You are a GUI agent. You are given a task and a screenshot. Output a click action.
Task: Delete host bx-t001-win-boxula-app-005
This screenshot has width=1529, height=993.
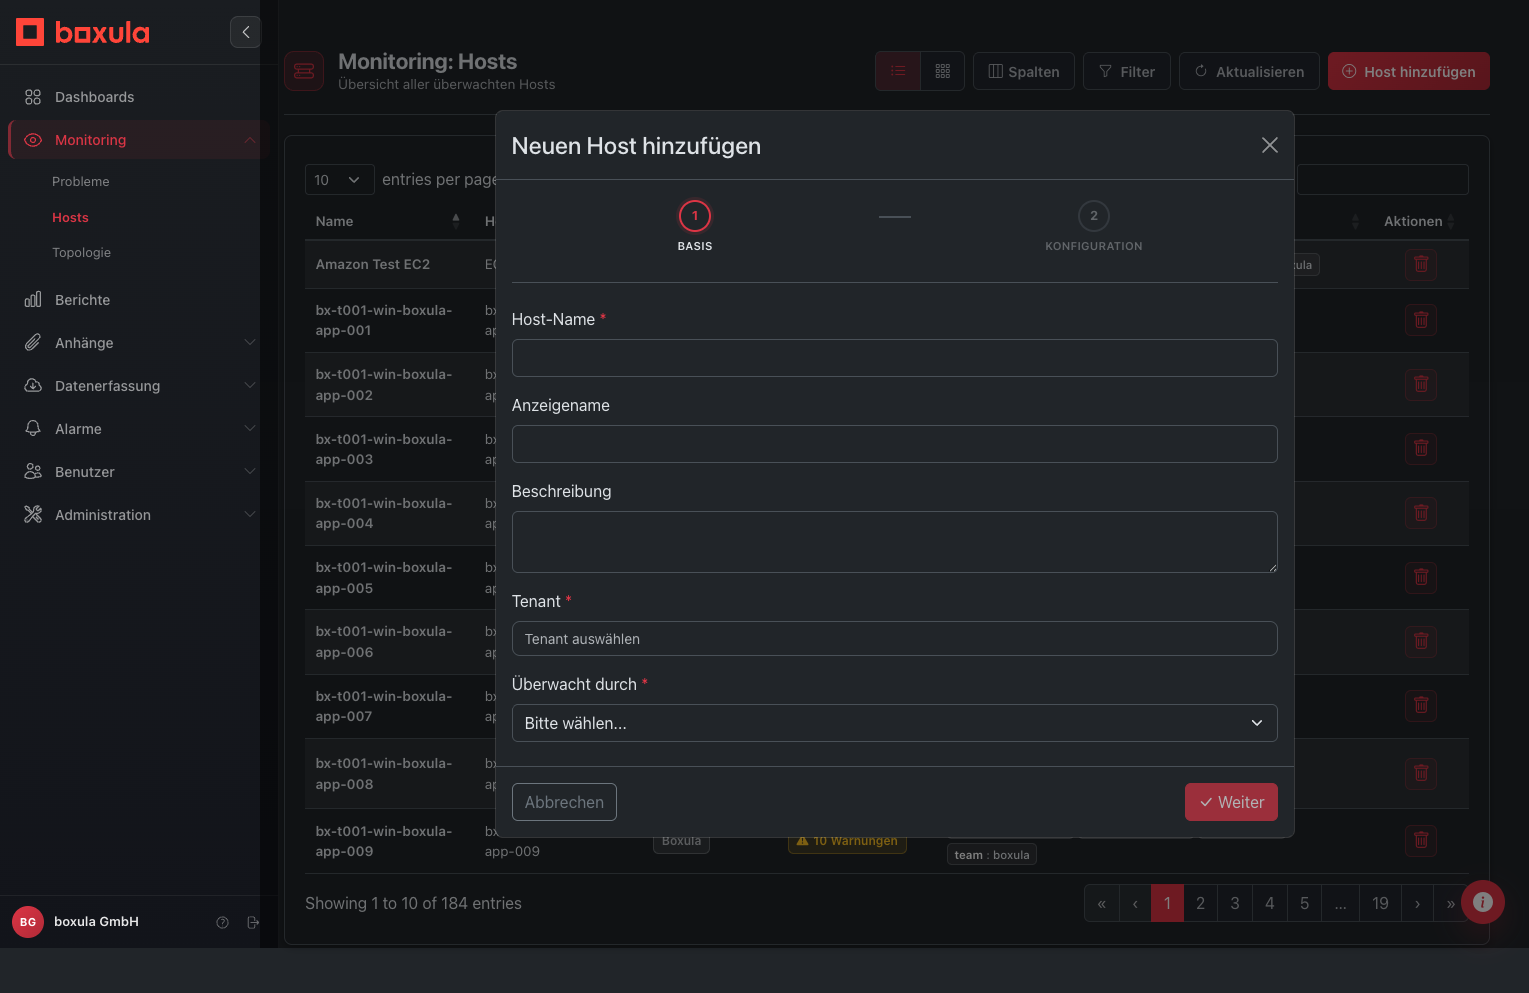point(1421,577)
